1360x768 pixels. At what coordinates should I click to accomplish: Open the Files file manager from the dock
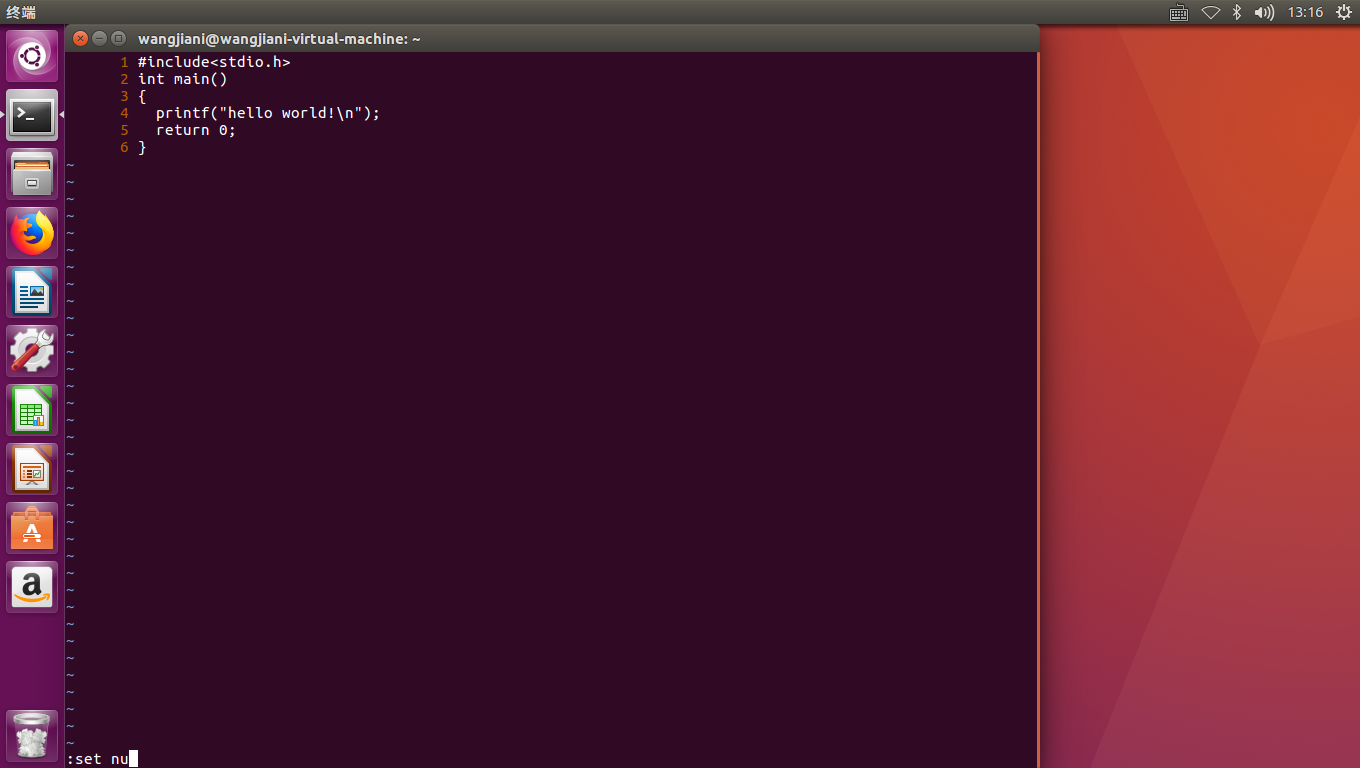pyautogui.click(x=31, y=174)
